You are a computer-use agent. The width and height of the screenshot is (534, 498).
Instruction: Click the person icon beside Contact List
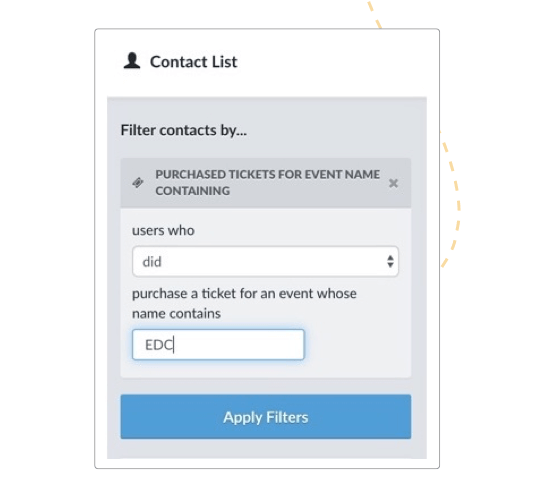[x=132, y=61]
